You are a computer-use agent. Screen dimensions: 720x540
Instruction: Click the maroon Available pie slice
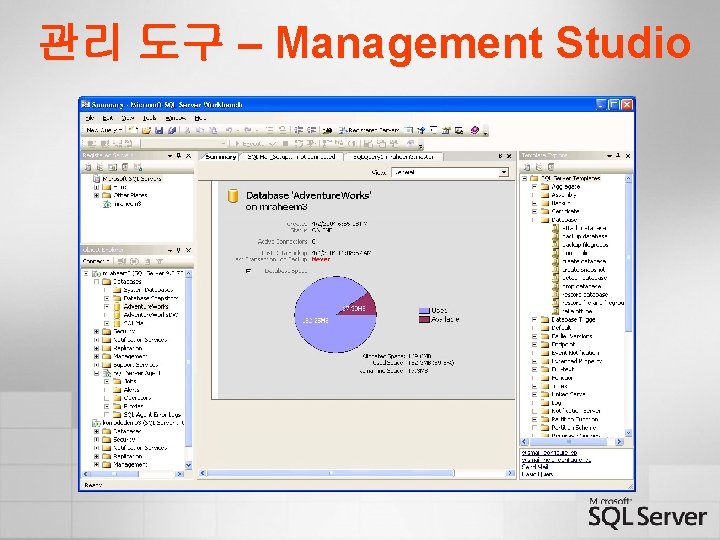(362, 305)
